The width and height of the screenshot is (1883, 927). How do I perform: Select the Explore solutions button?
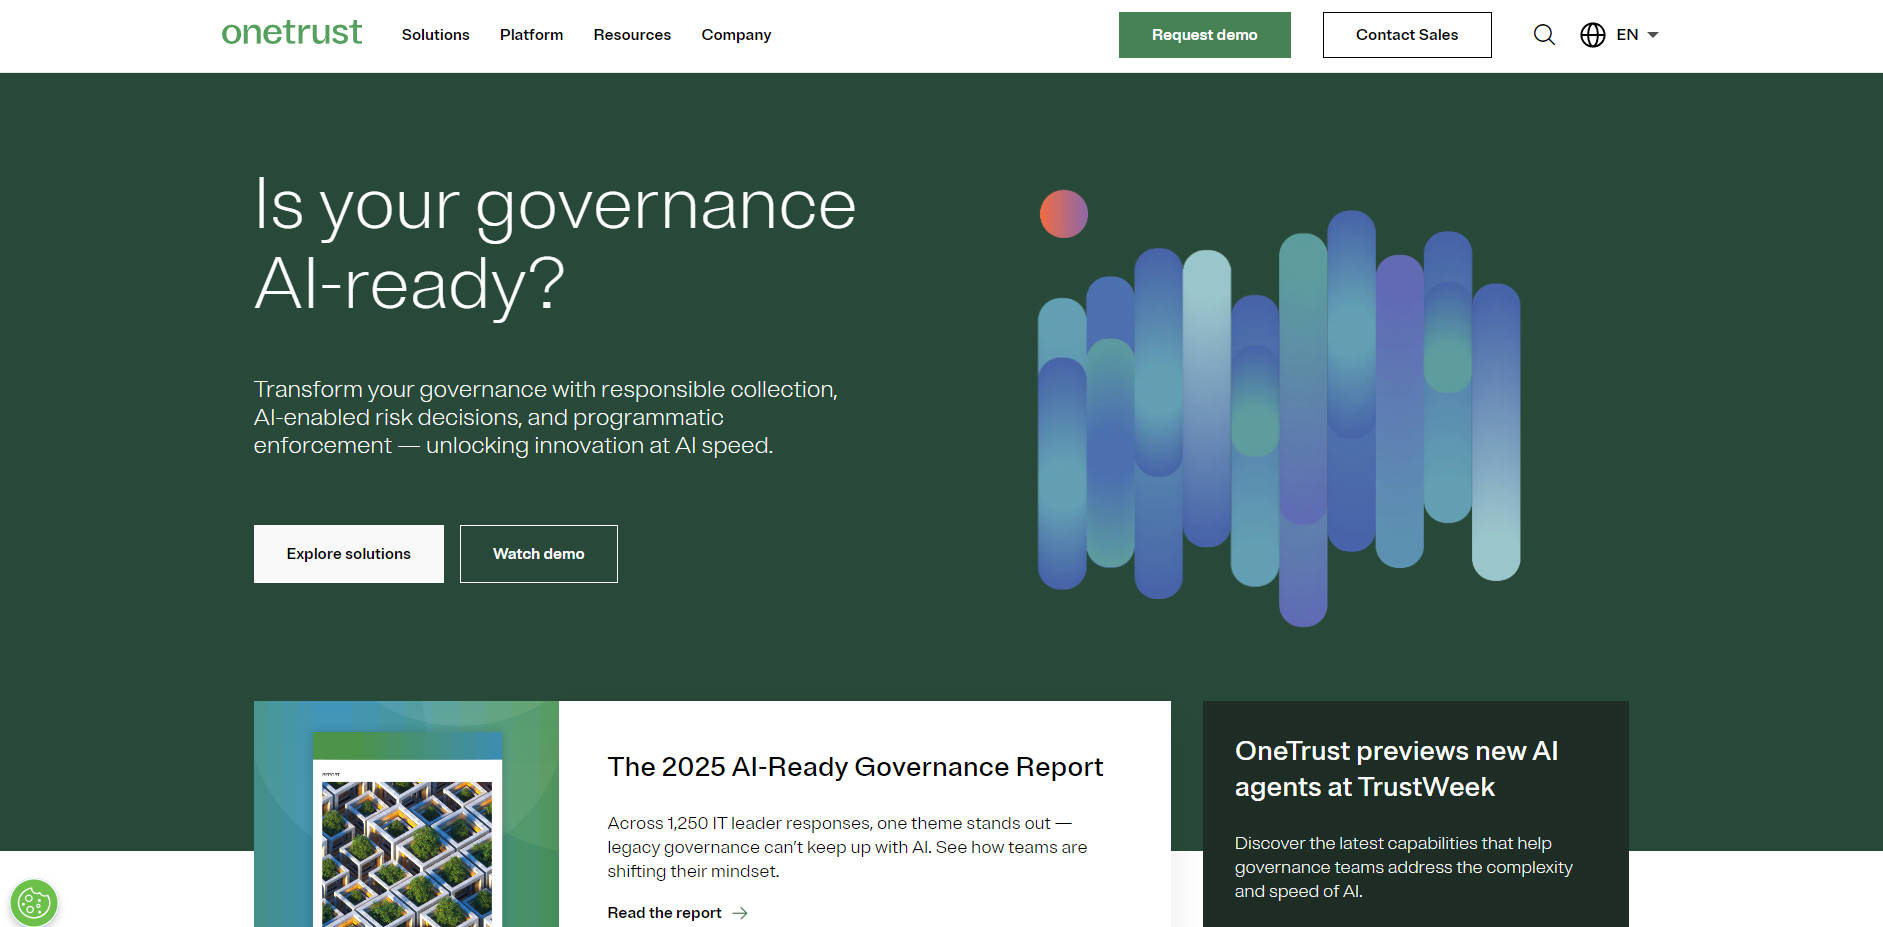(348, 554)
